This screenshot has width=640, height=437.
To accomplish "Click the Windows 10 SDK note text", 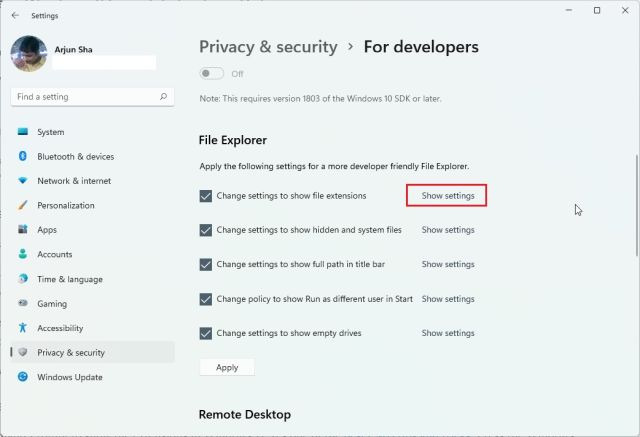I will (320, 98).
